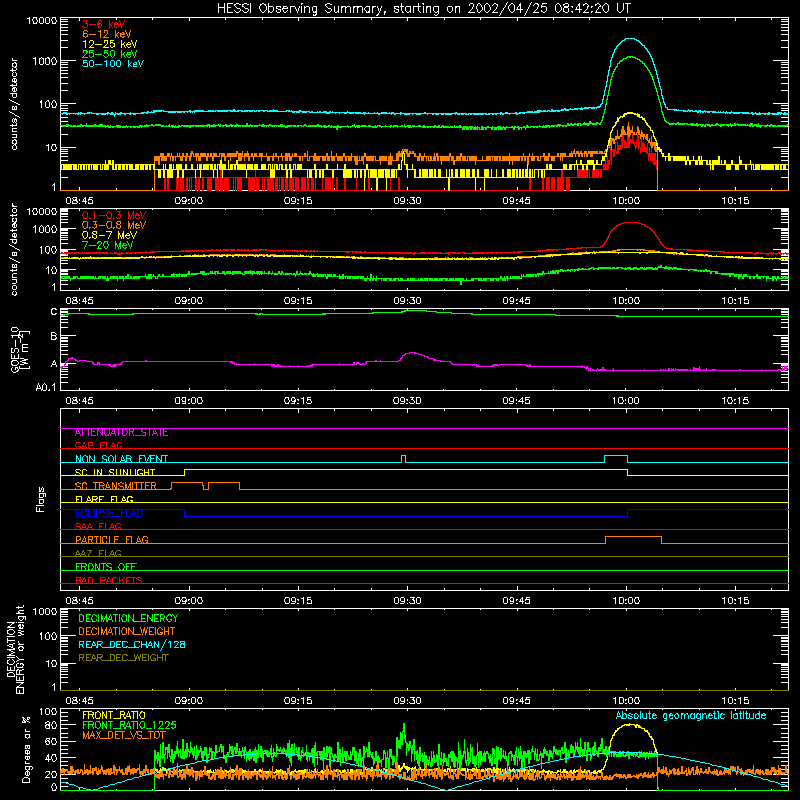Viewport: 800px width, 800px height.
Task: Click the DECIMATION_ENERGY legend label
Action: pyautogui.click(x=128, y=618)
